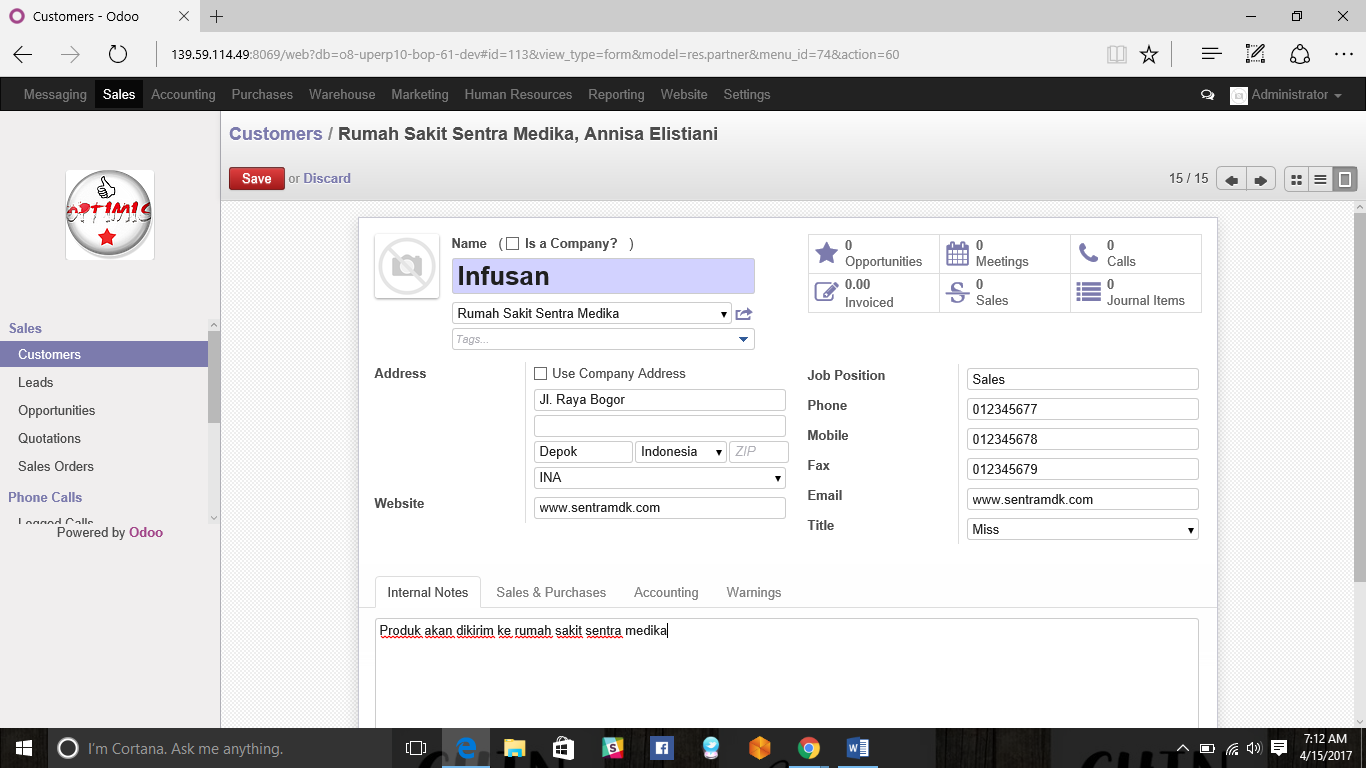Screen dimensions: 1366x768
Task: Click the Job Position field
Action: click(x=1083, y=380)
